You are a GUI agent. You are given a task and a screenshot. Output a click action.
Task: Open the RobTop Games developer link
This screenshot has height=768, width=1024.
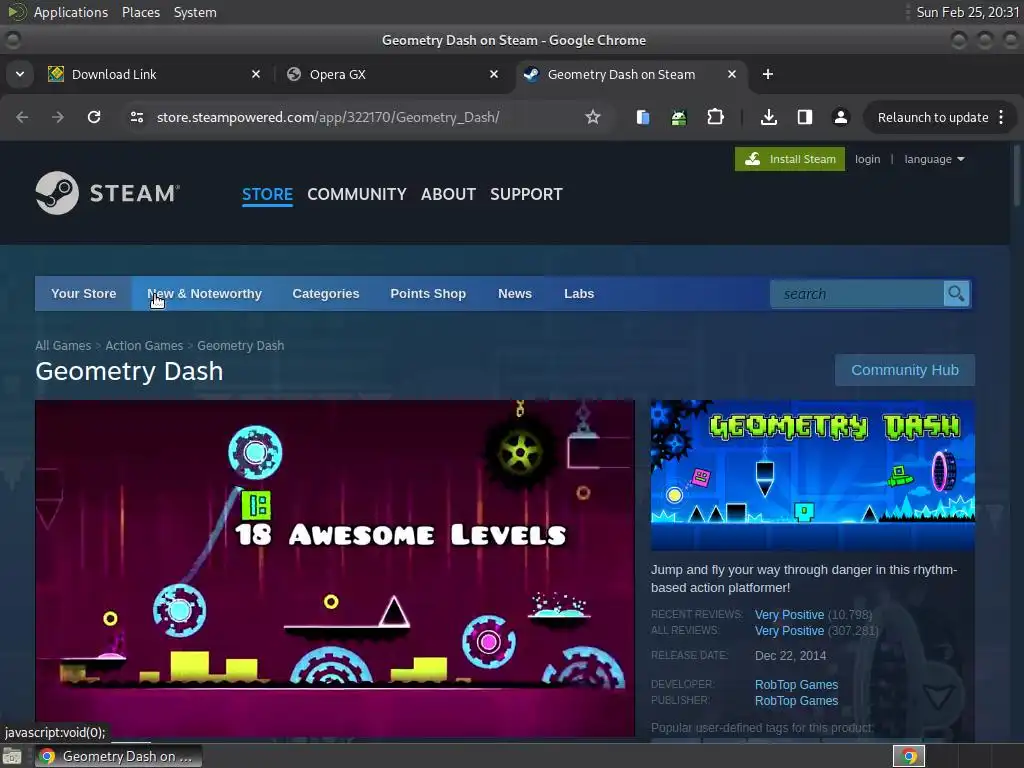click(x=796, y=684)
